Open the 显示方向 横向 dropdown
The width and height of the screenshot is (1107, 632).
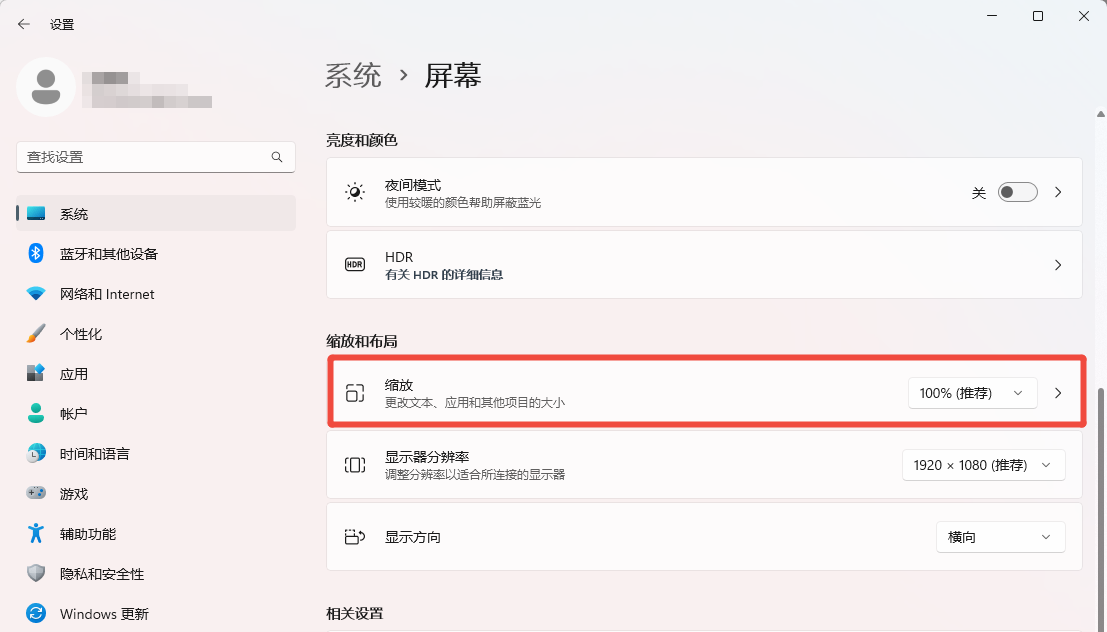click(x=1000, y=537)
